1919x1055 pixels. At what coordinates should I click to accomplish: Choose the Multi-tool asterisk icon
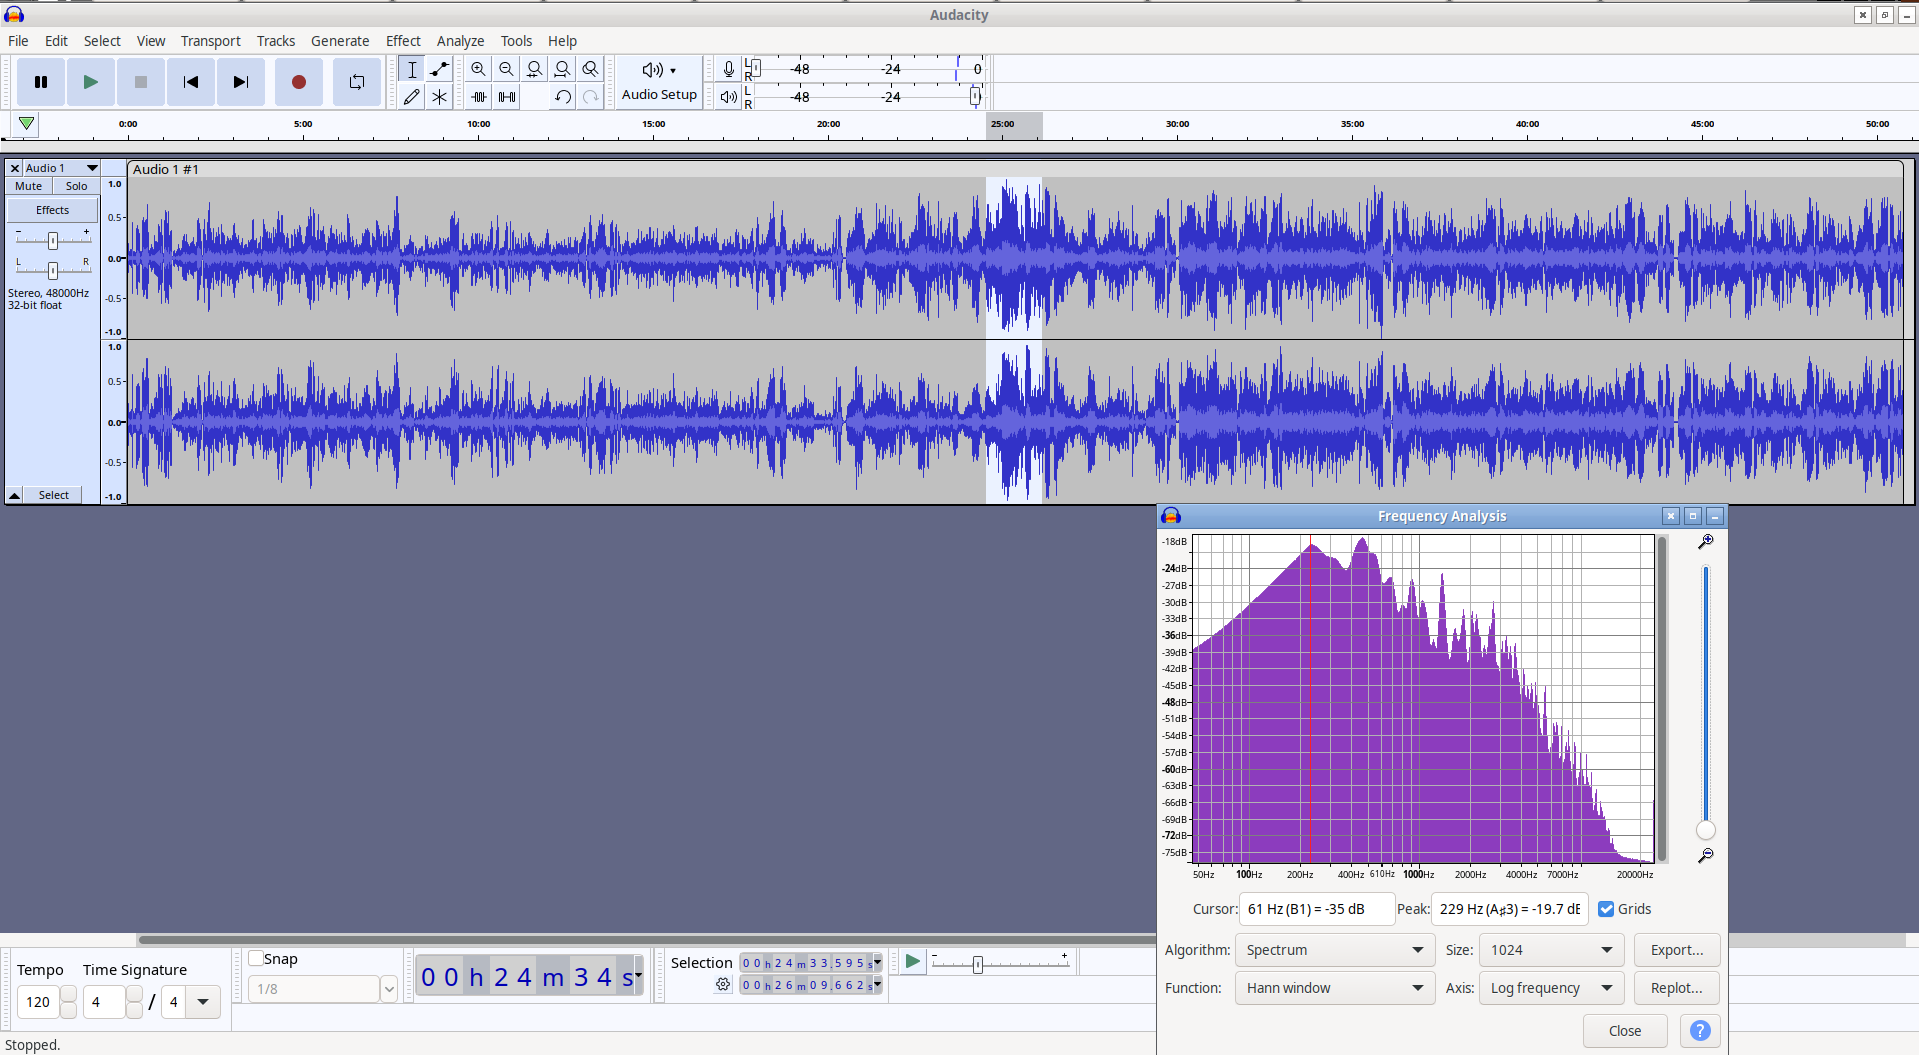pos(440,97)
